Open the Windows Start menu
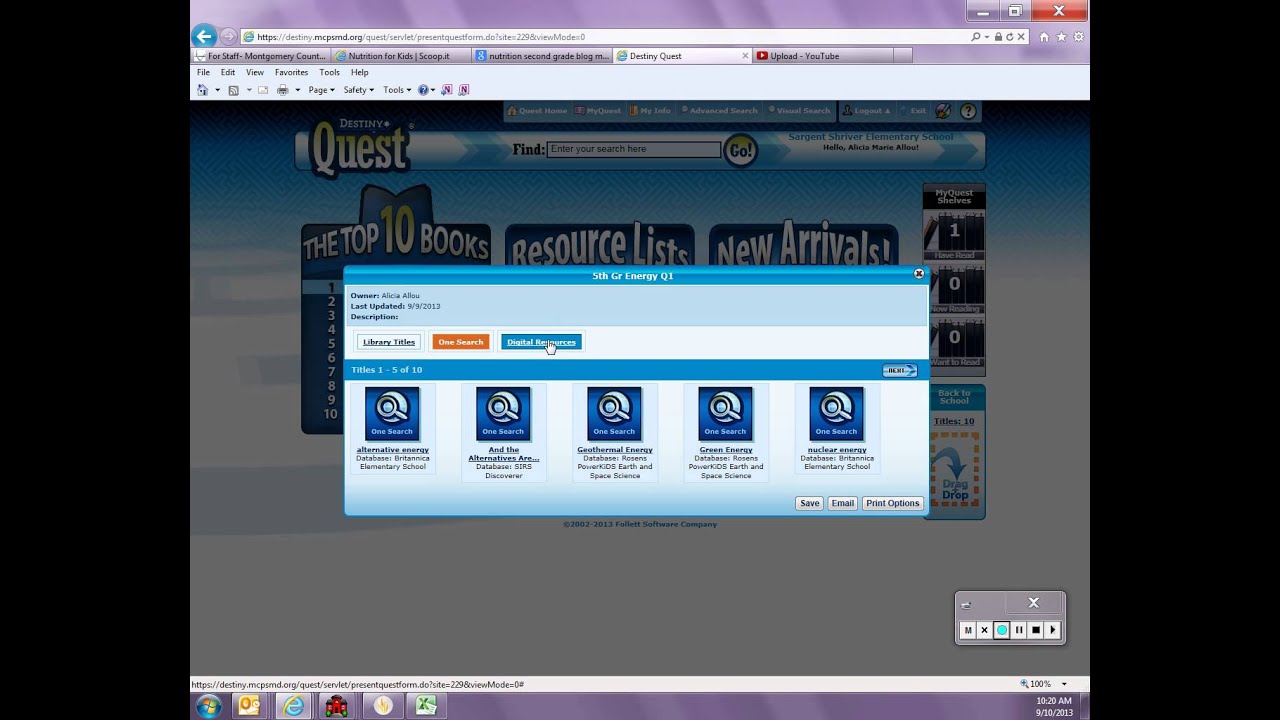Image resolution: width=1280 pixels, height=720 pixels. coord(210,706)
